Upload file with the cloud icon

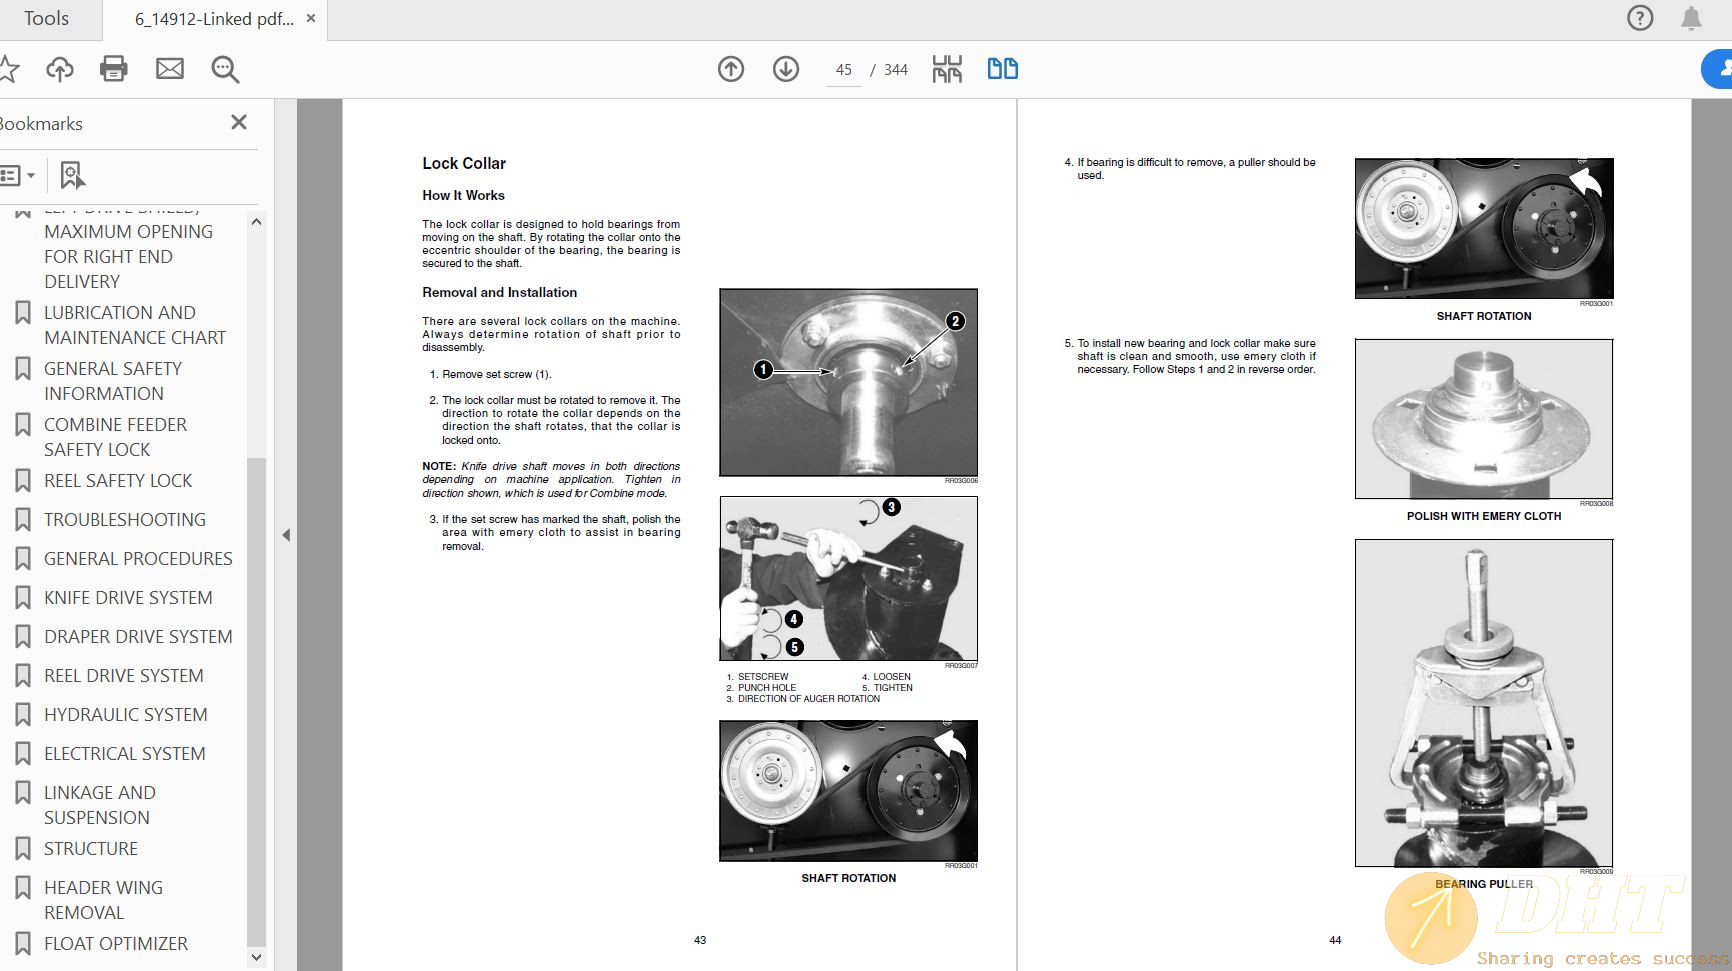click(x=60, y=69)
